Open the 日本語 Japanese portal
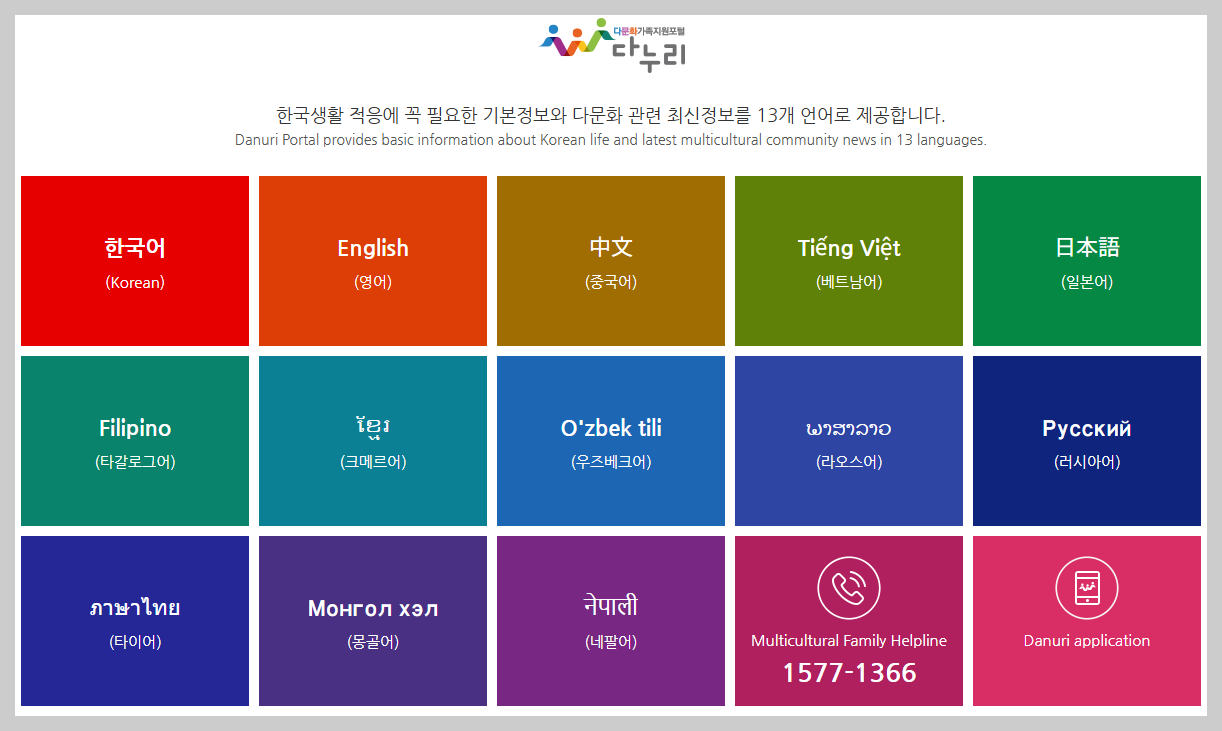Viewport: 1222px width, 731px height. (1086, 260)
